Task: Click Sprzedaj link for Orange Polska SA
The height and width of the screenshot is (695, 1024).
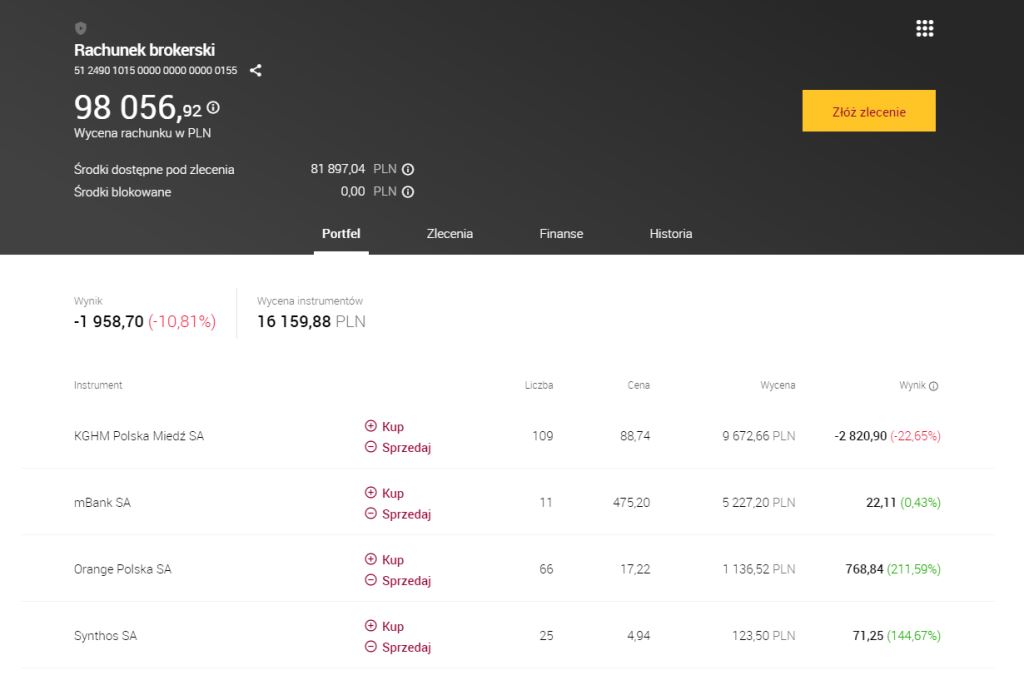Action: tap(406, 581)
